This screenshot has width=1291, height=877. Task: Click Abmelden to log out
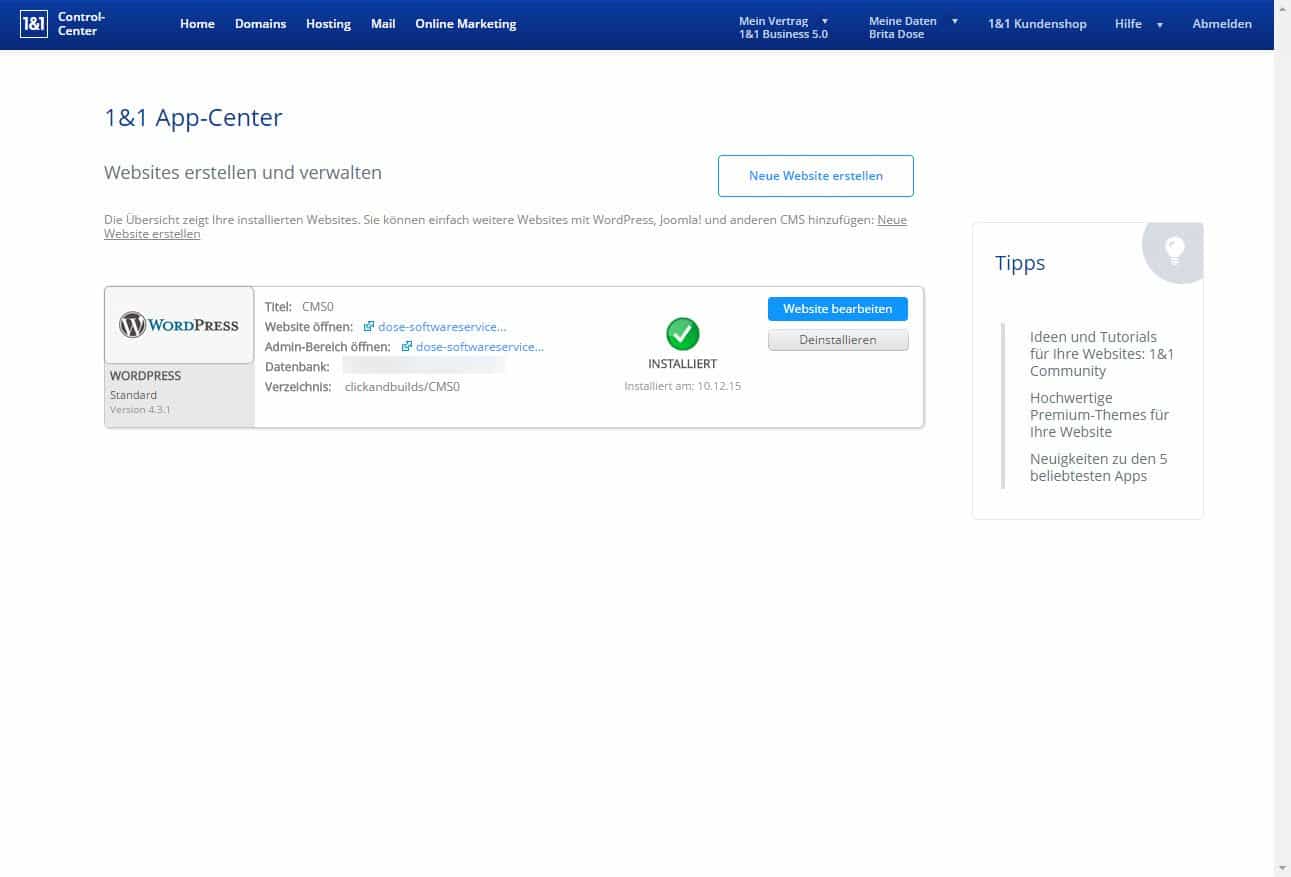click(1221, 24)
